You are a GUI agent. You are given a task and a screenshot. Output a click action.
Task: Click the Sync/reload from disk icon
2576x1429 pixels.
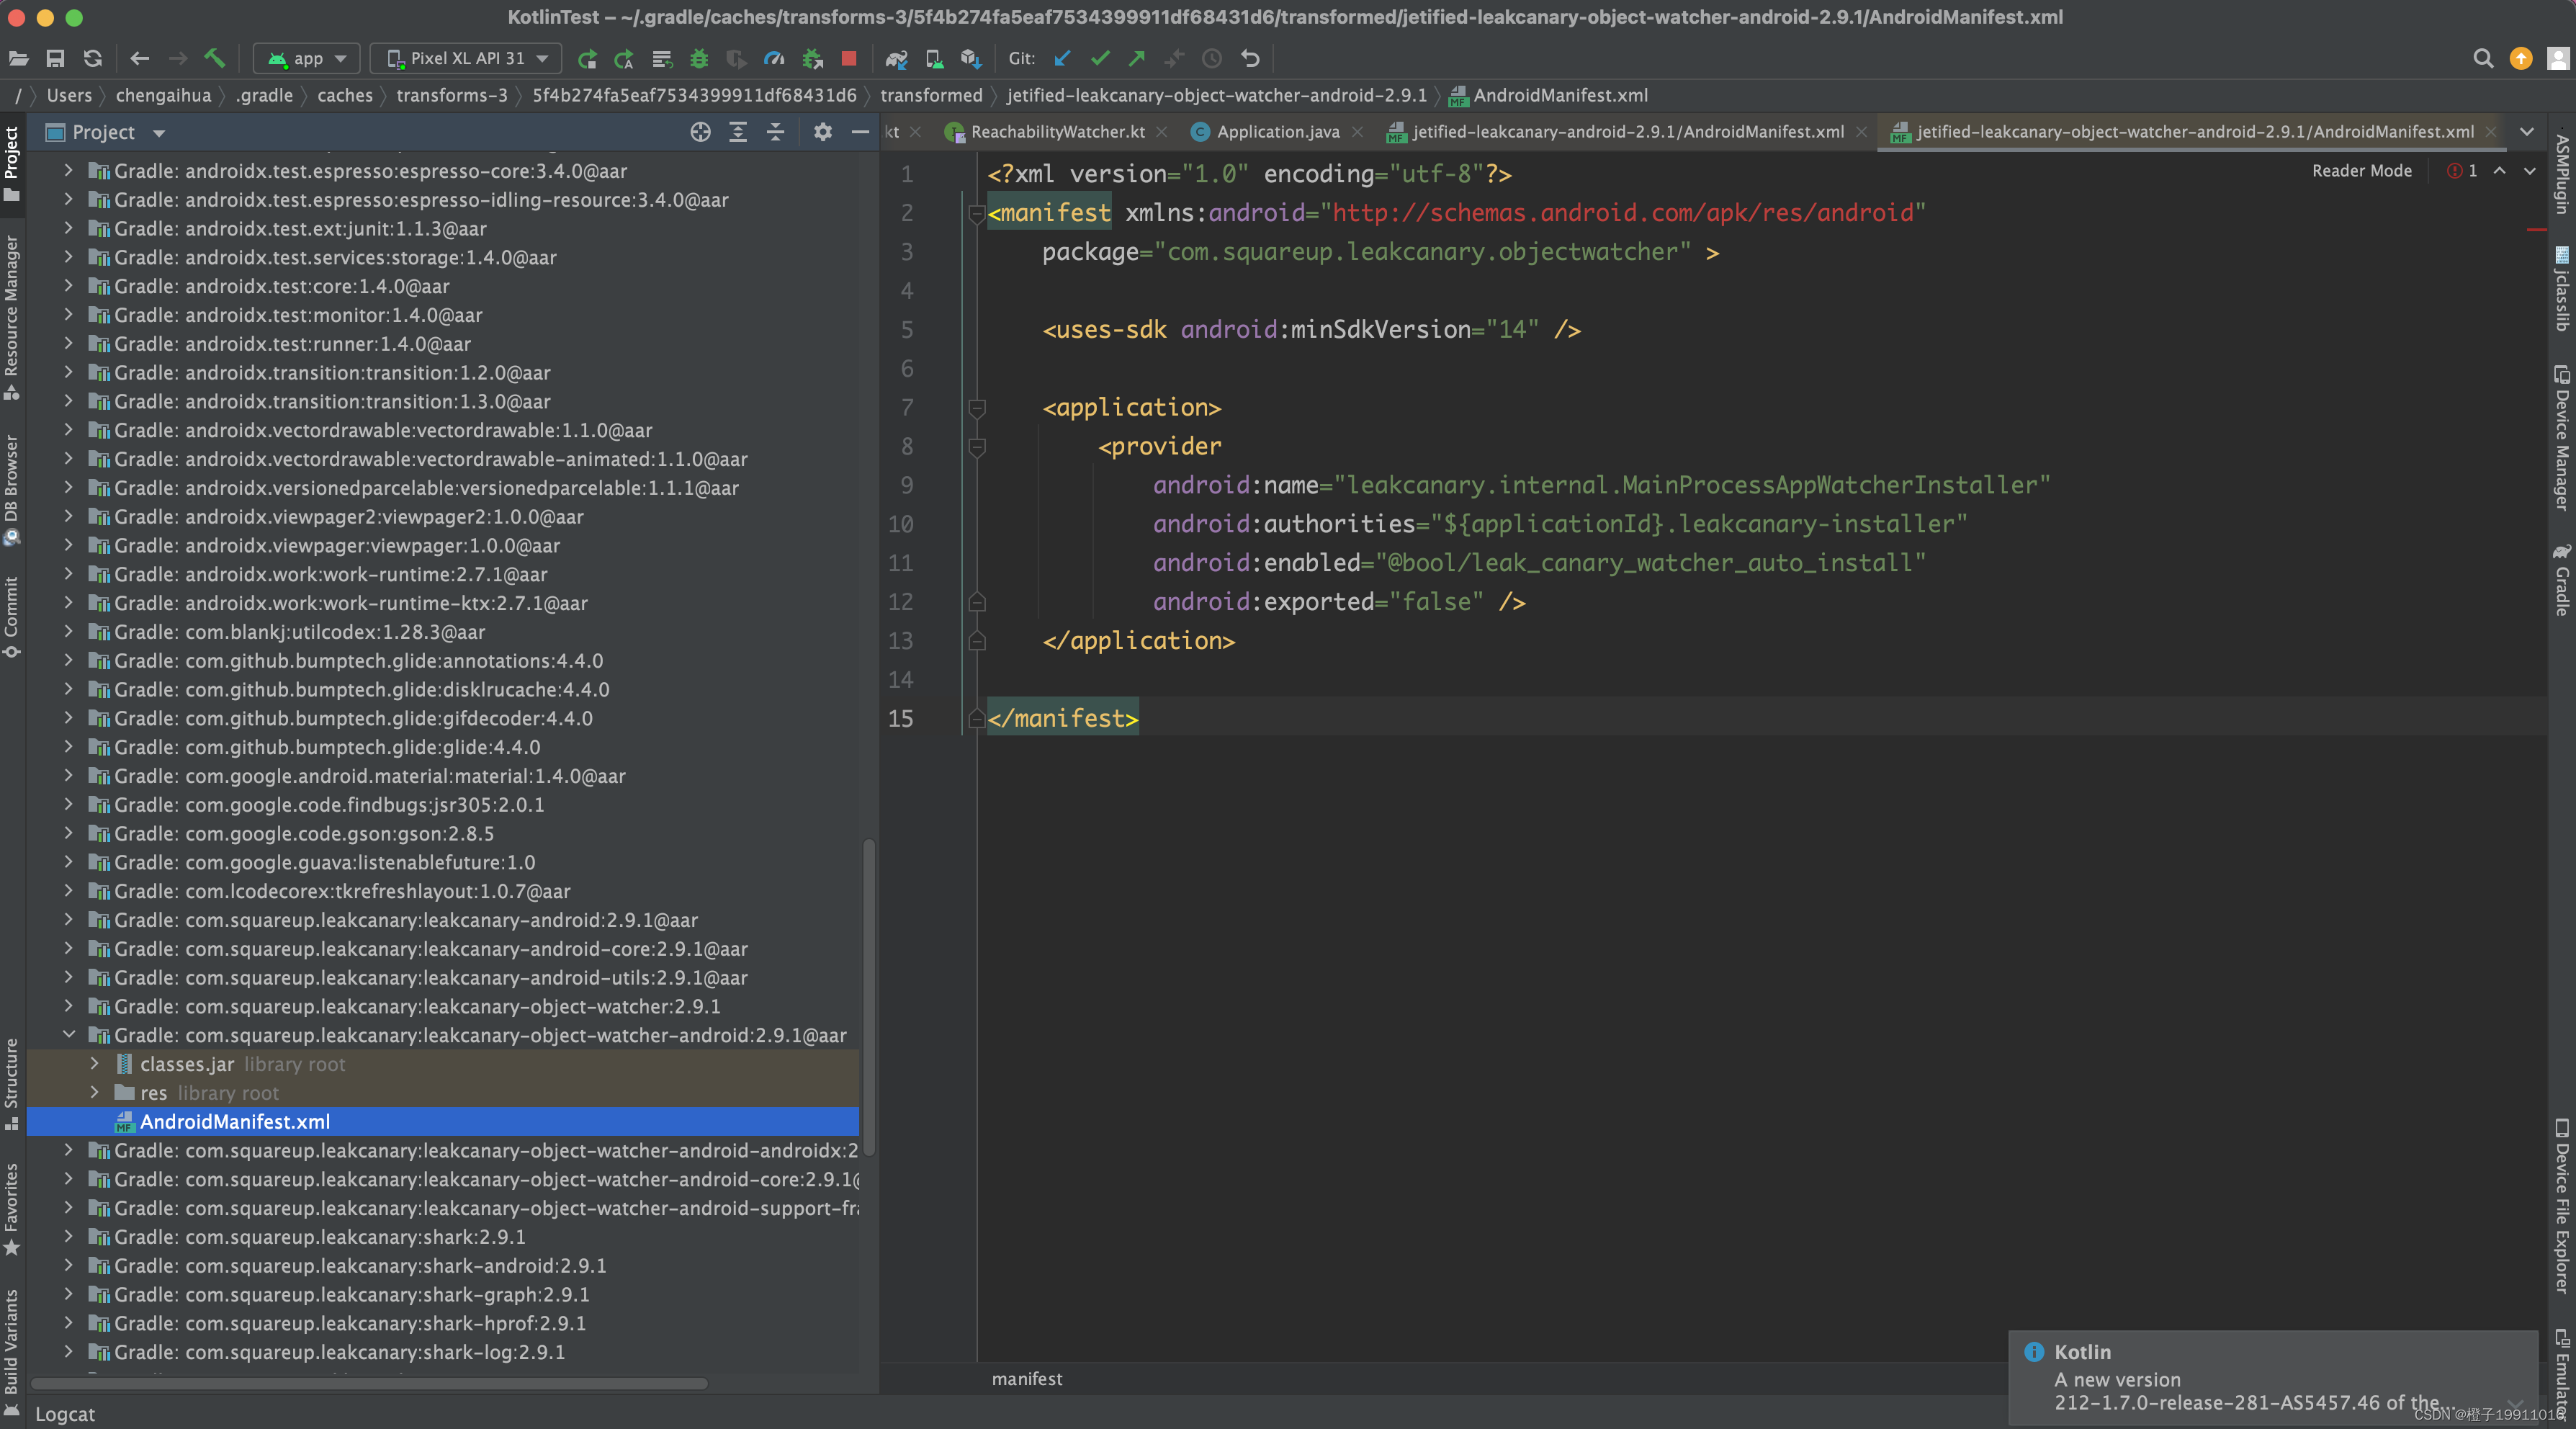93,59
